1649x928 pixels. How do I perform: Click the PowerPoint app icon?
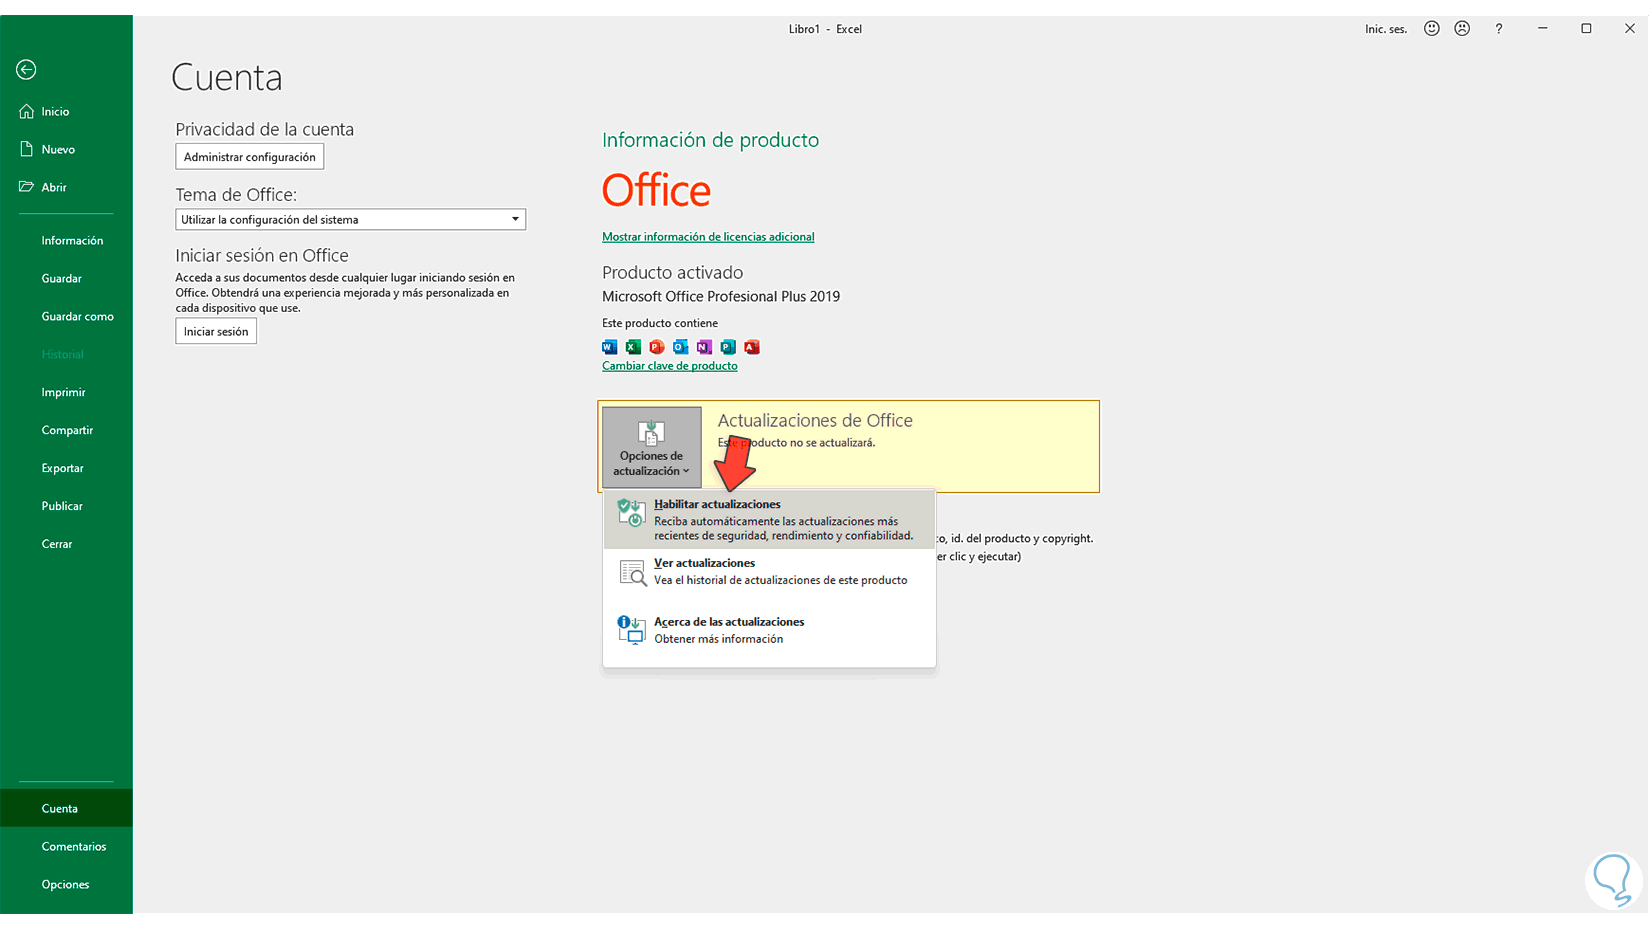657,347
